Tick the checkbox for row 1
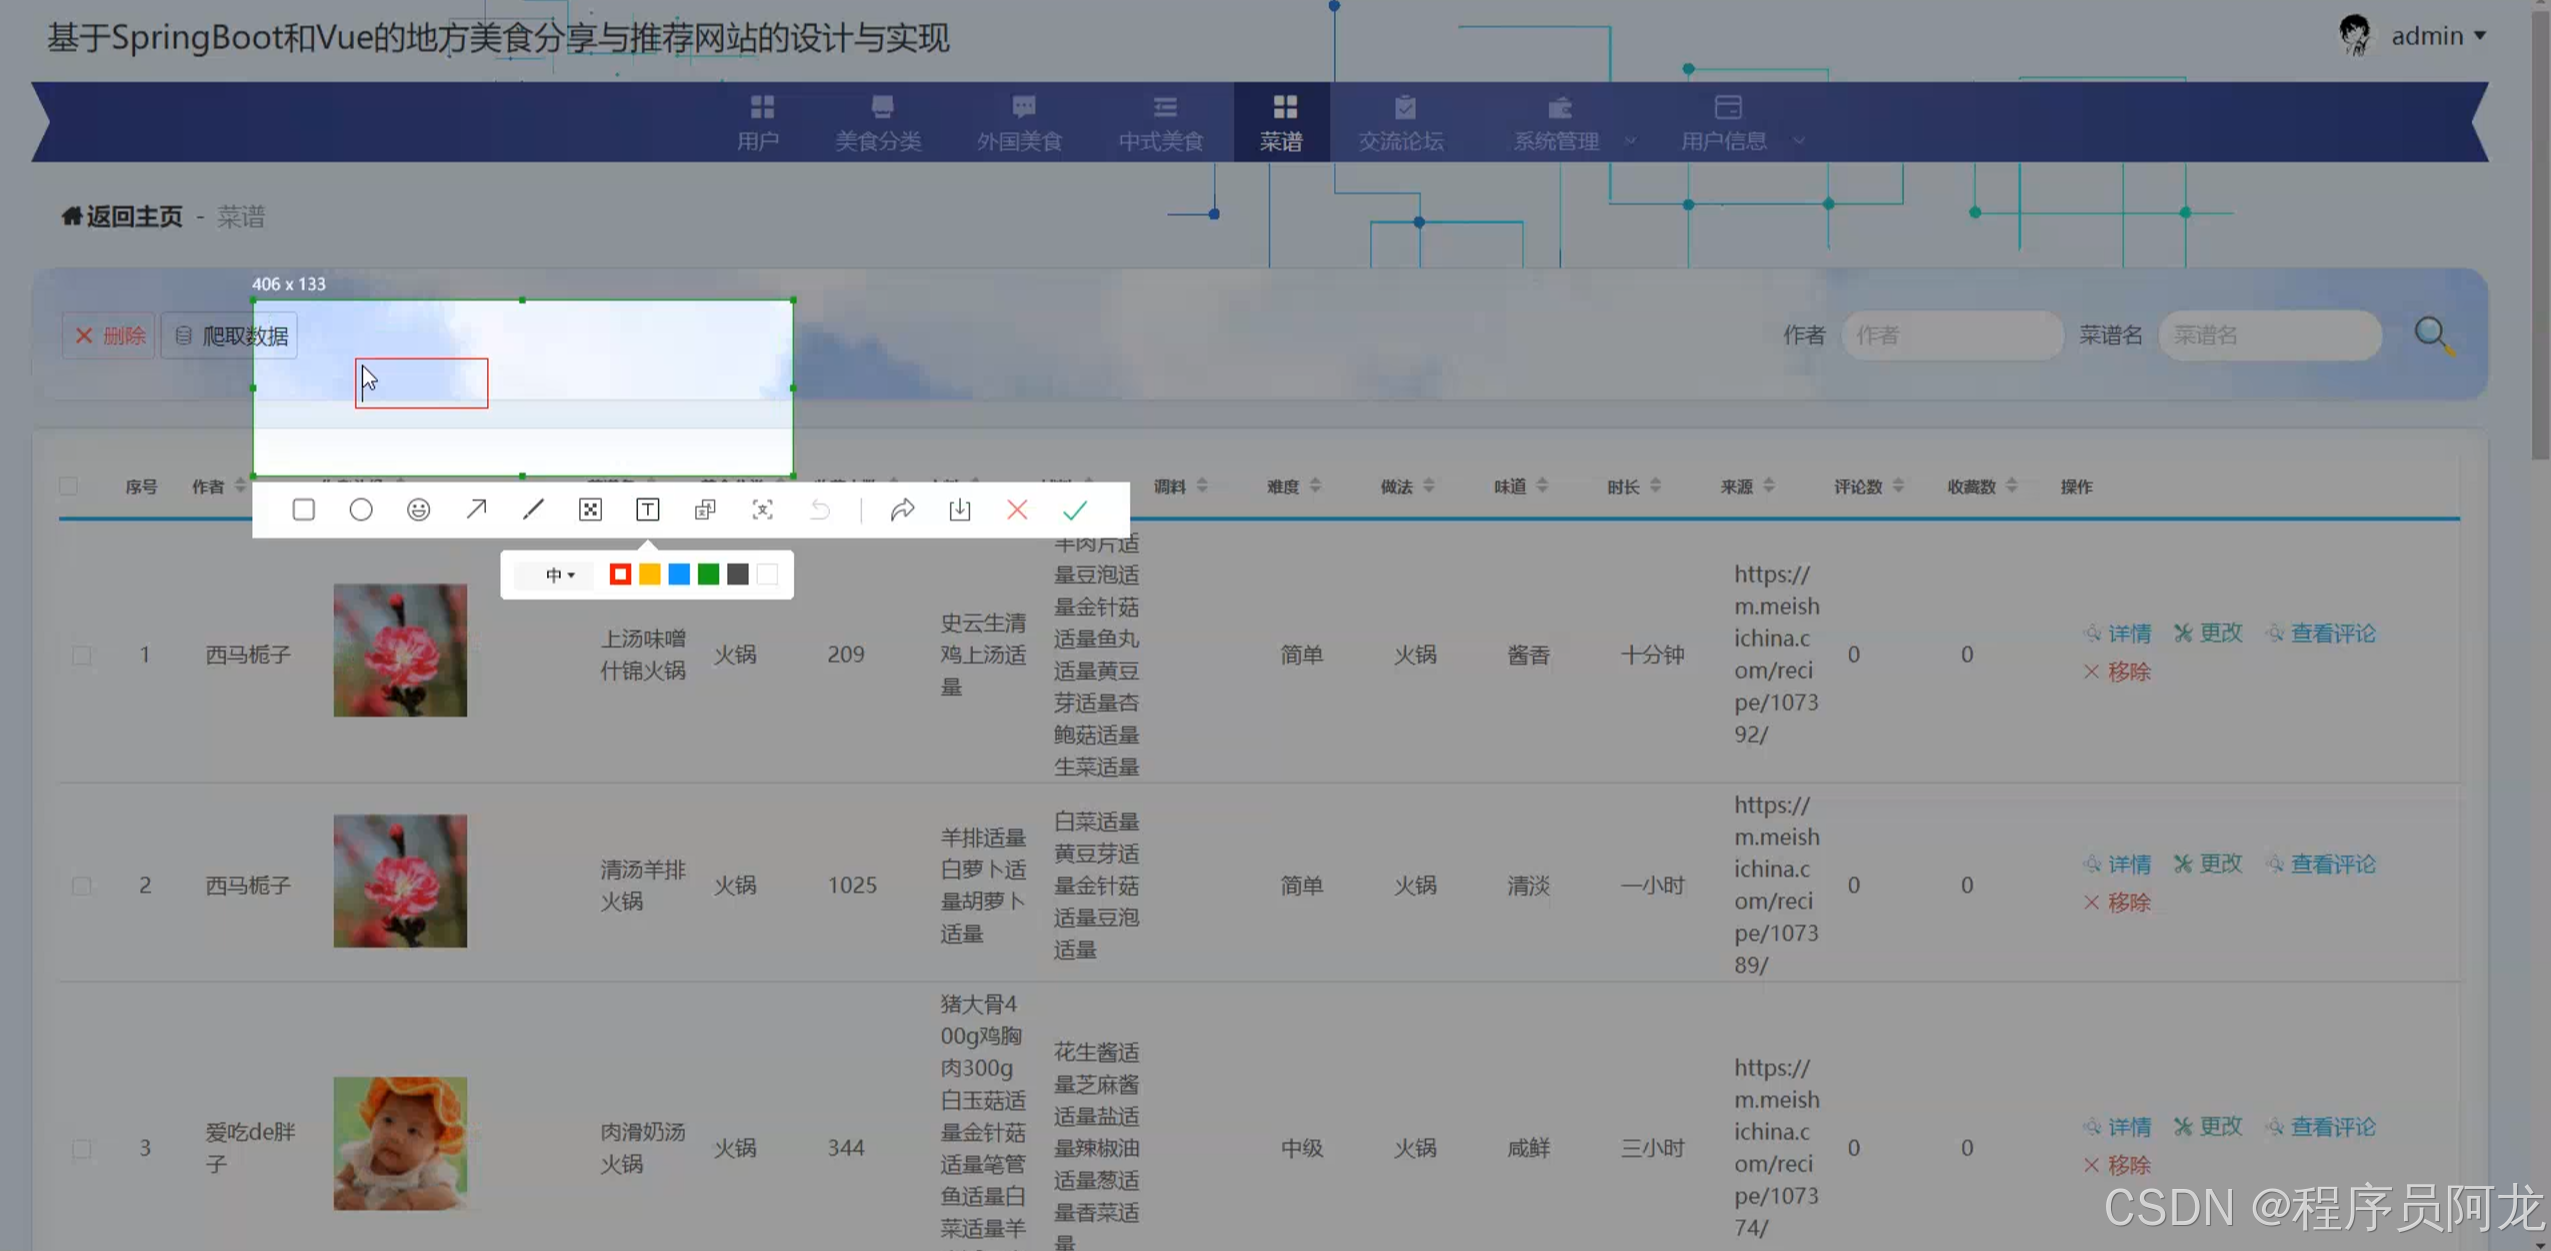 [x=82, y=656]
